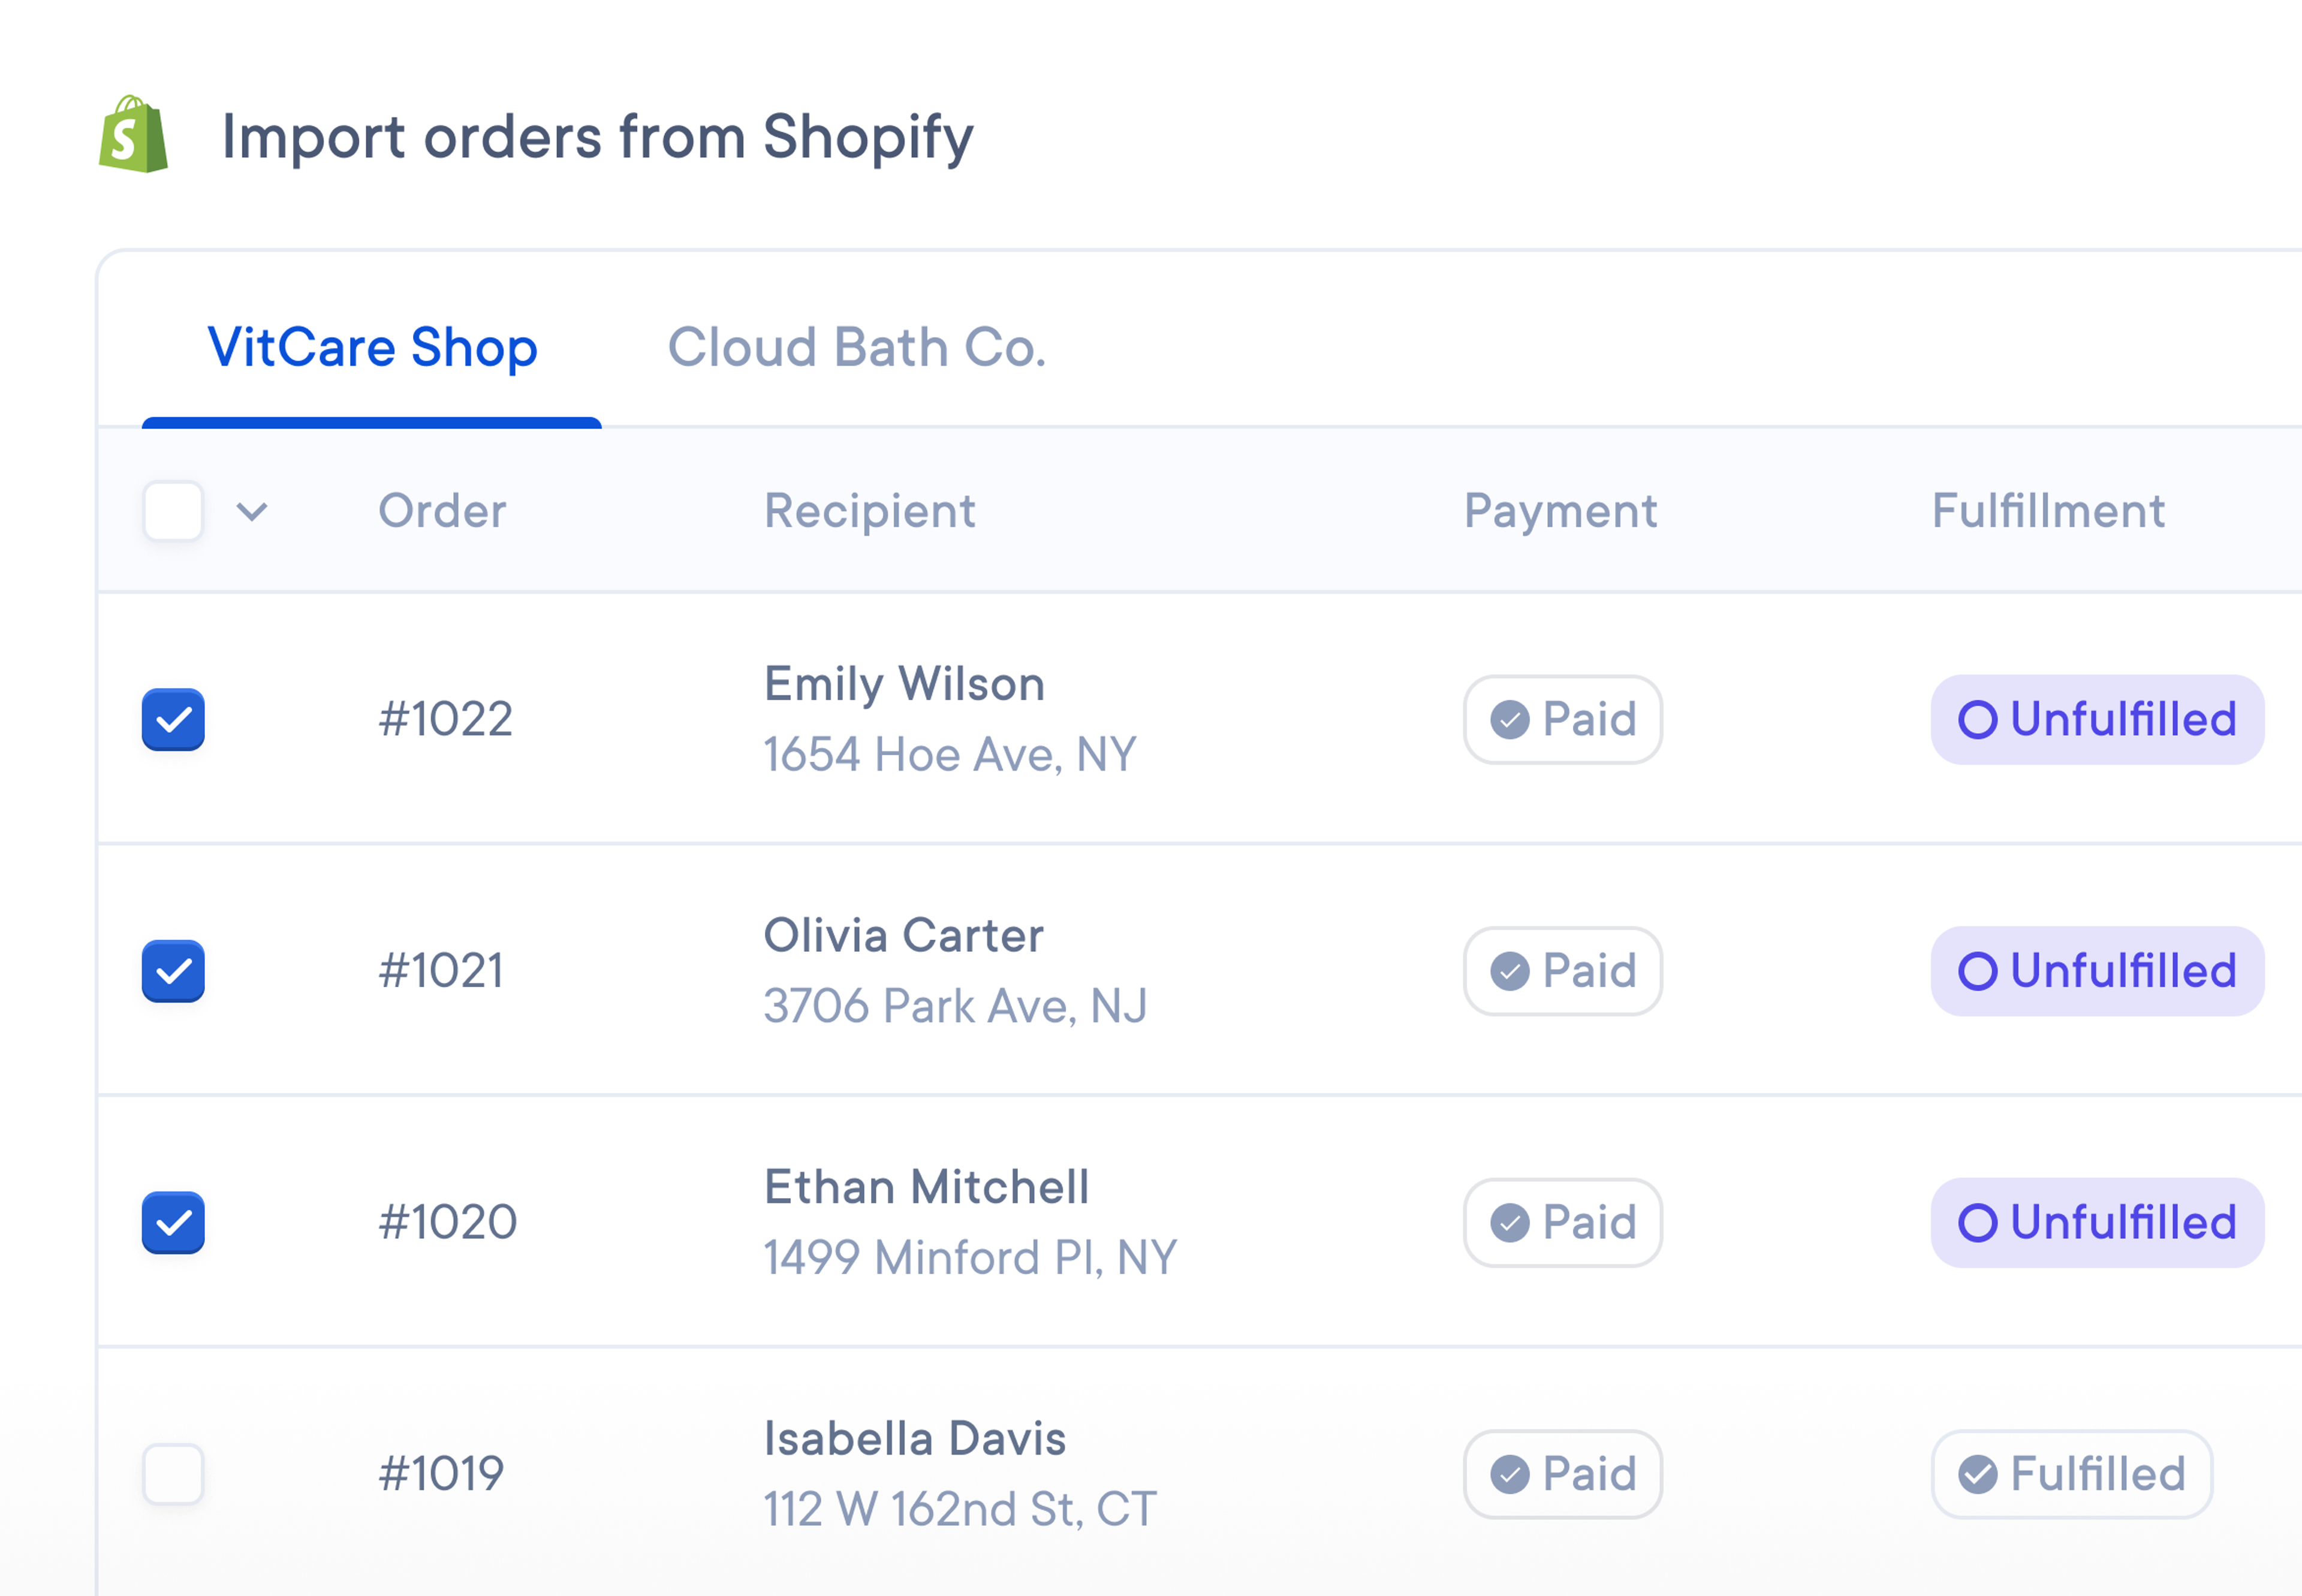Switch to the Cloud Bath Co. tab

point(858,348)
